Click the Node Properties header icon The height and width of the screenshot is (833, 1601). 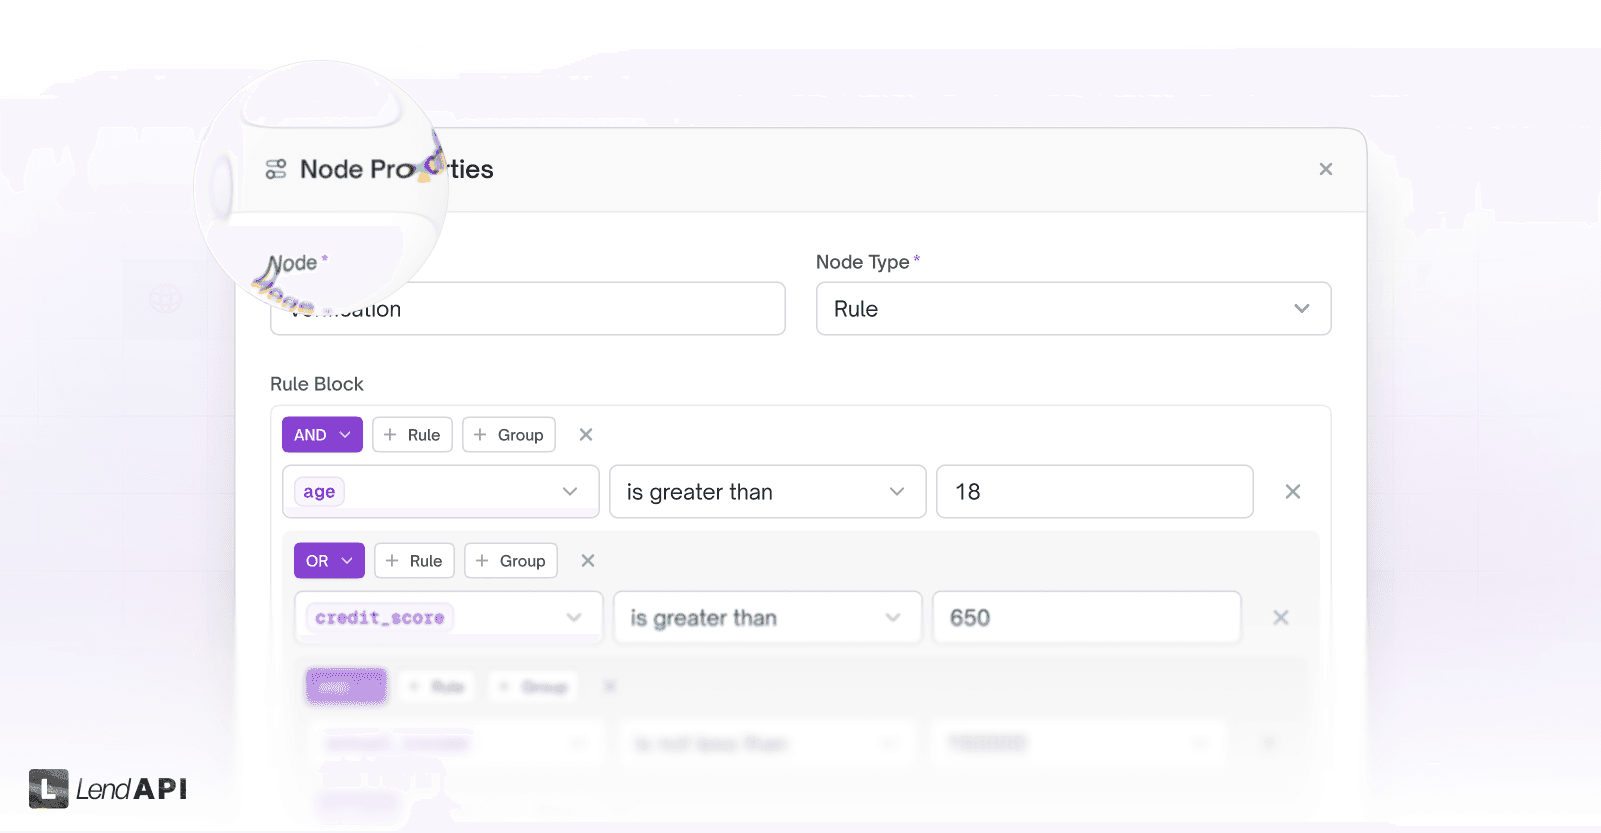(276, 169)
